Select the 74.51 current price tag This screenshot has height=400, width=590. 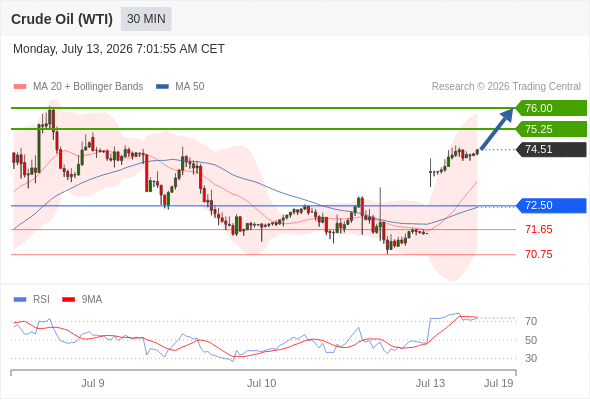click(551, 149)
